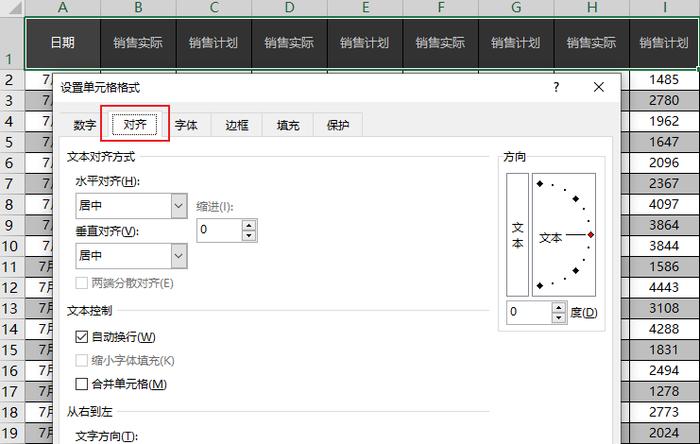Screen dimensions: 700x444
Task: Click cell with value 1278
Action: (664, 391)
